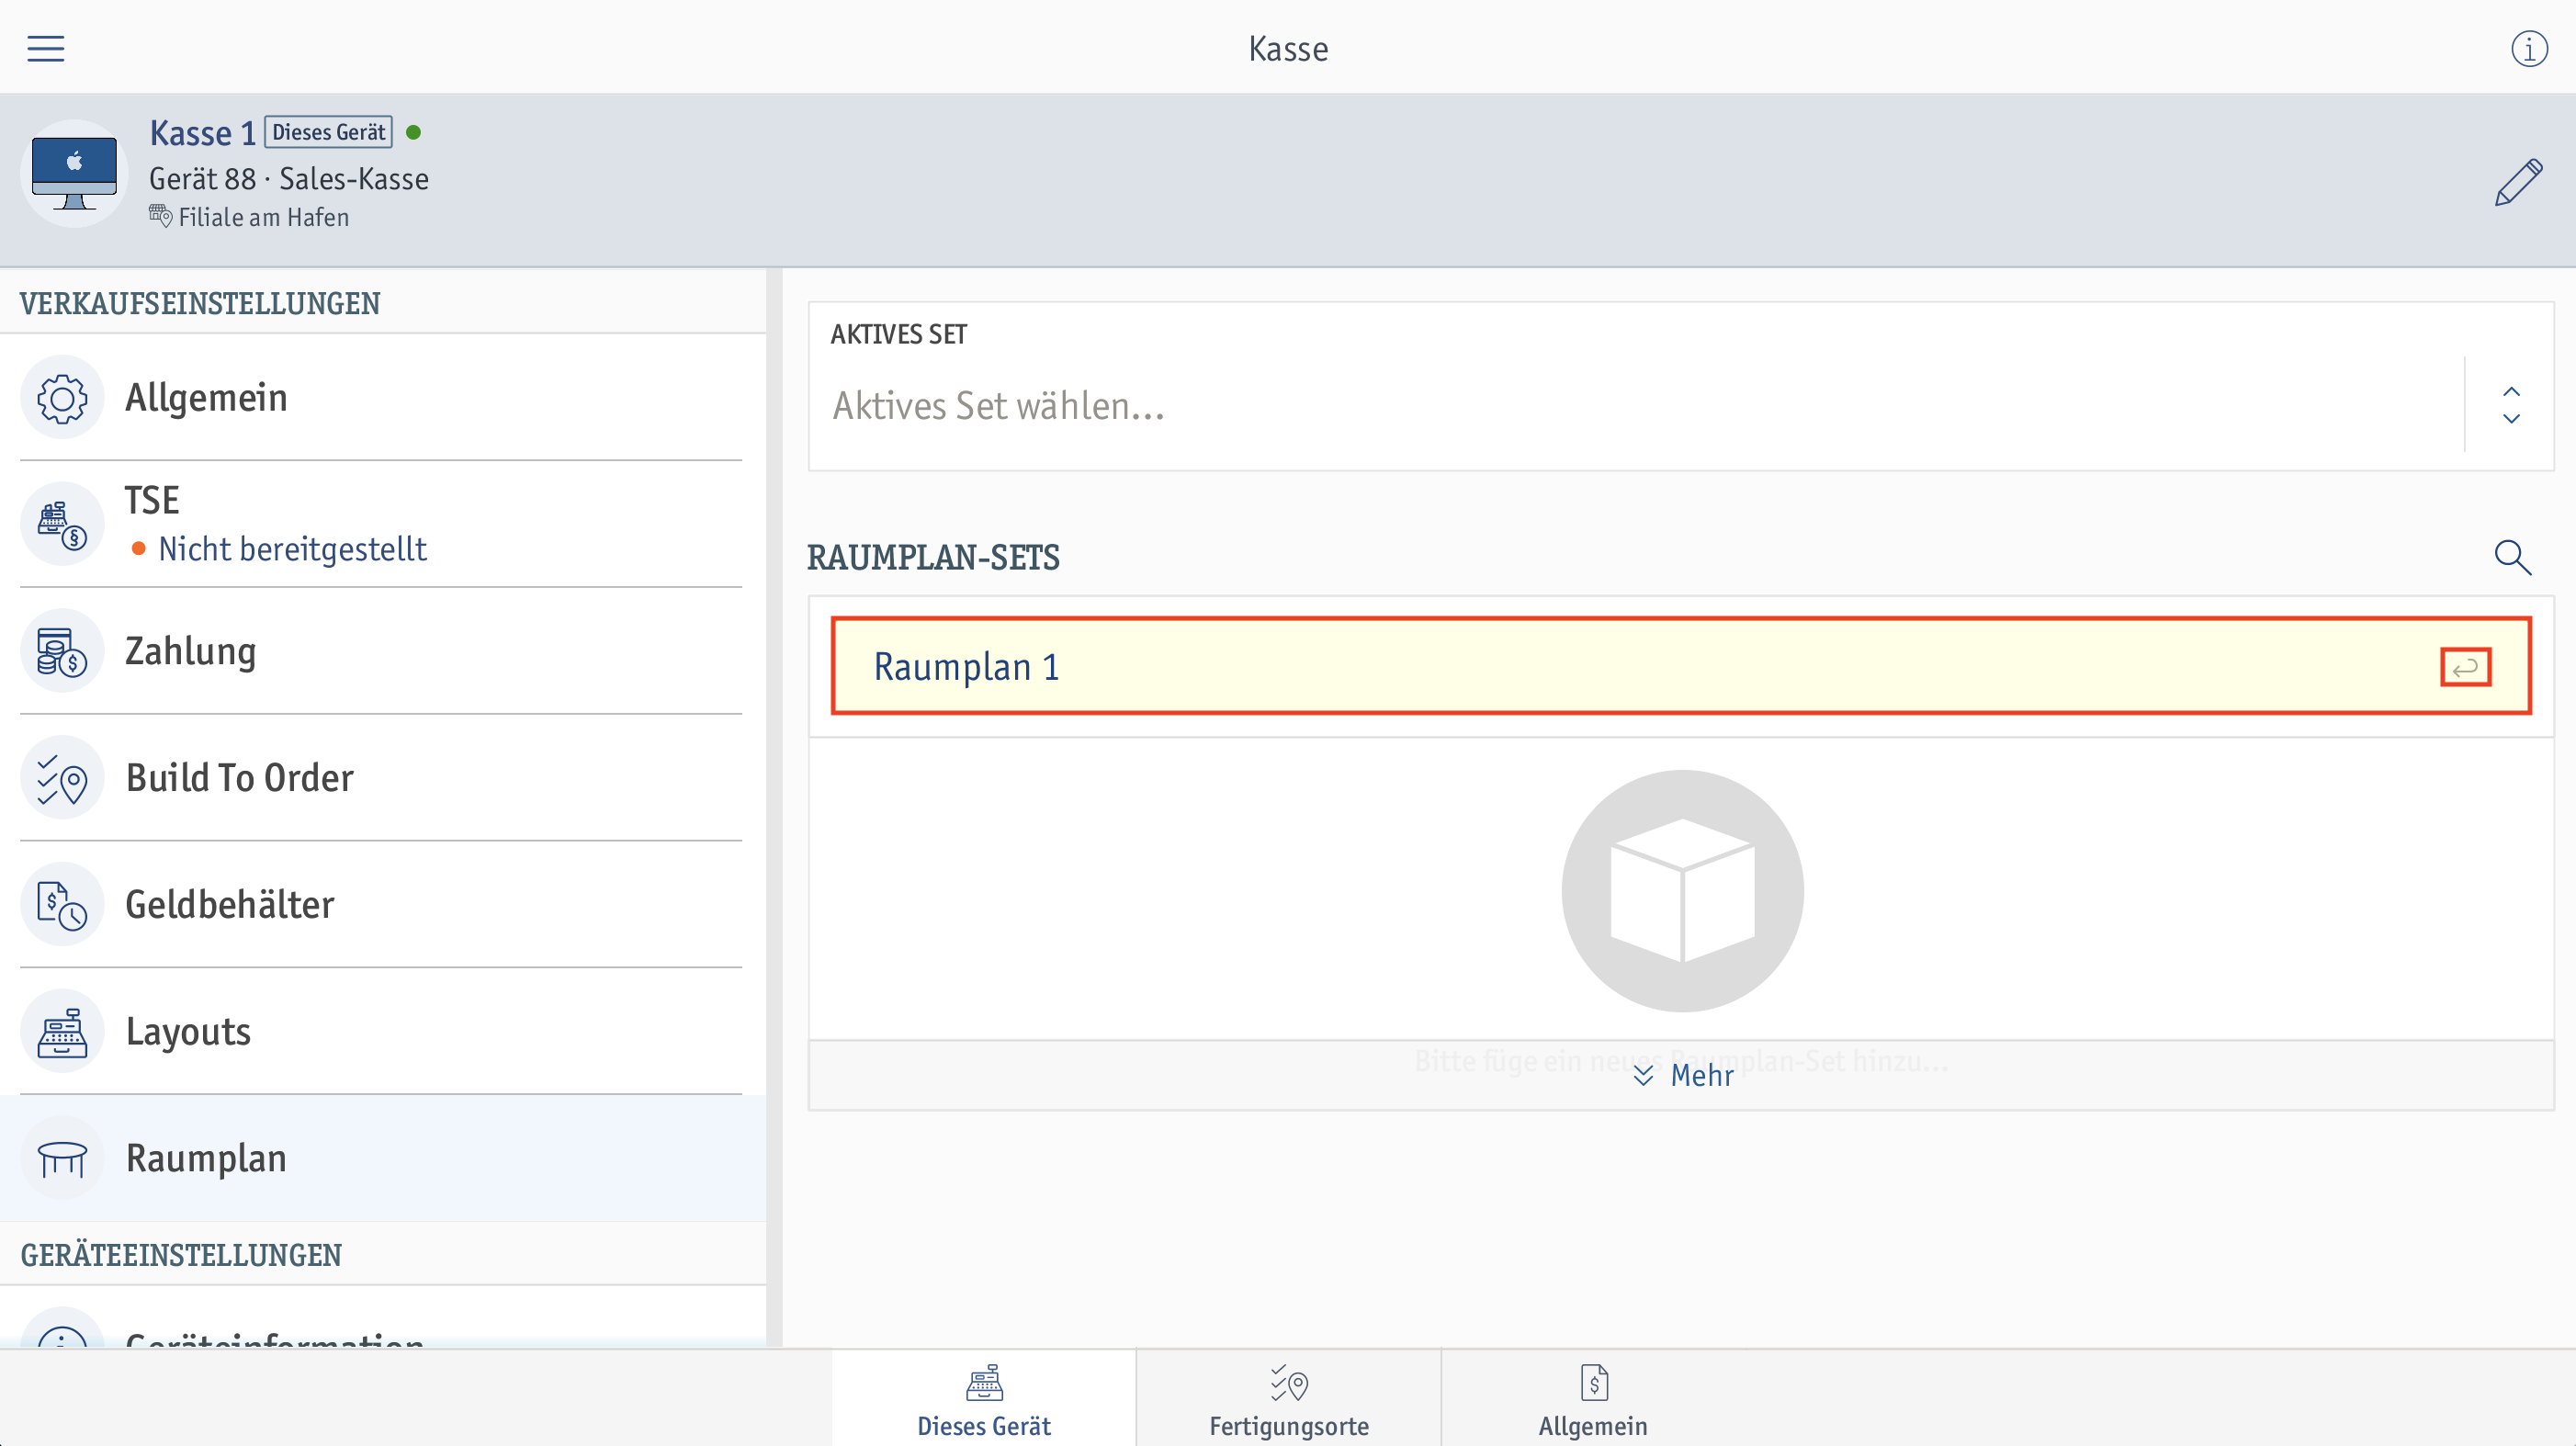
Task: Select the Raumplan 1 set row
Action: pos(1681,666)
